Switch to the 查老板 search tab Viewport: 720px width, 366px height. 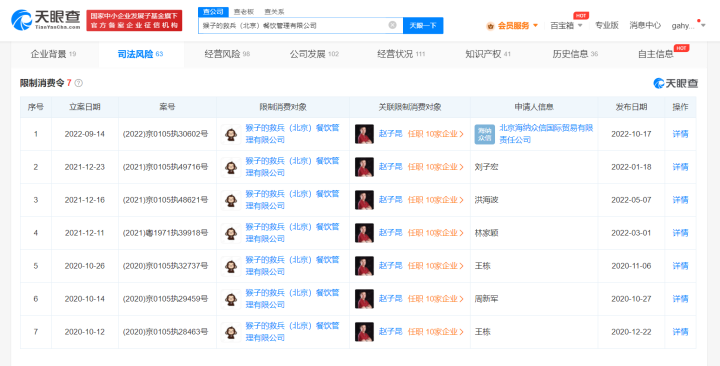coord(243,12)
